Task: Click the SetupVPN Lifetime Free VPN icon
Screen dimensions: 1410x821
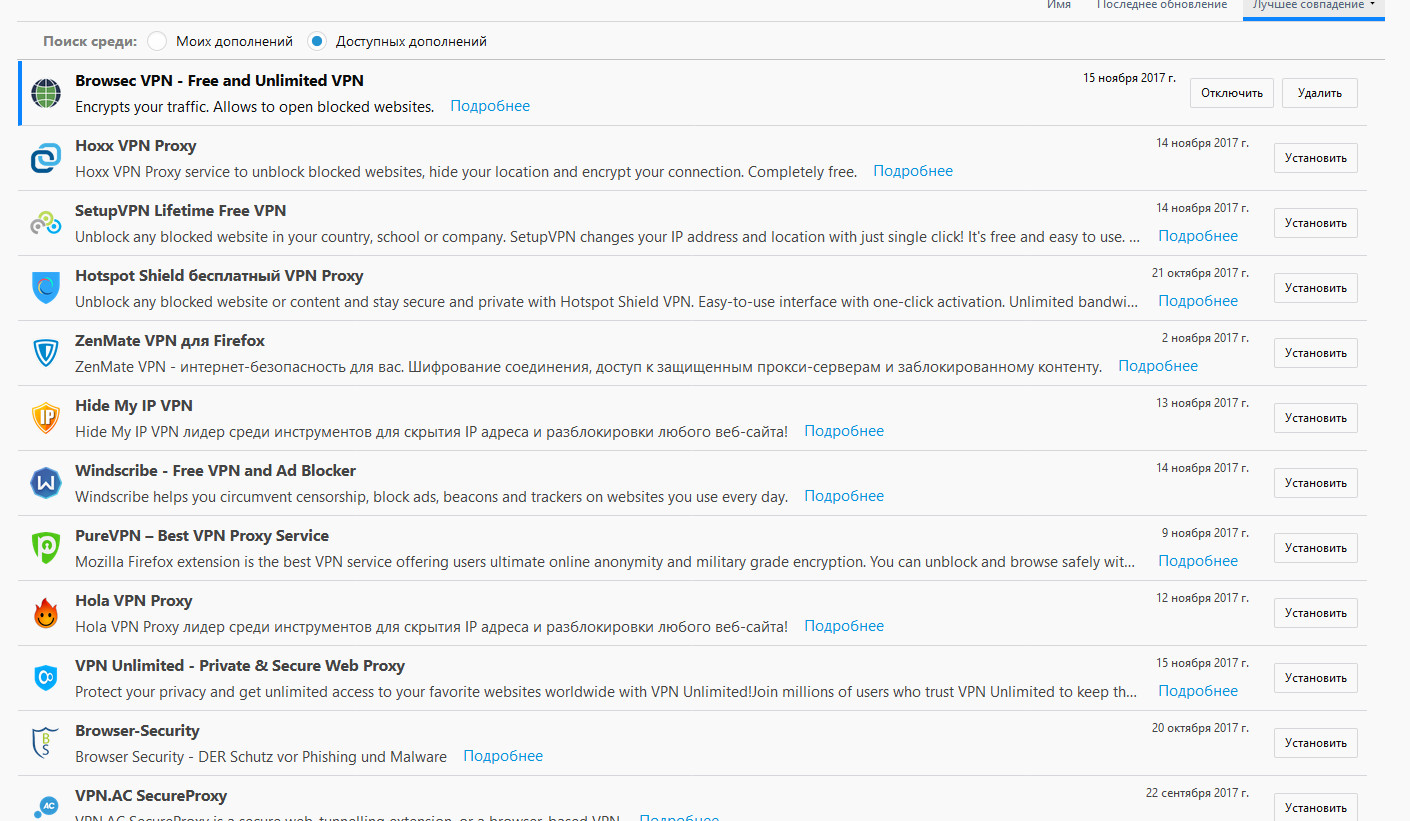Action: tap(46, 223)
